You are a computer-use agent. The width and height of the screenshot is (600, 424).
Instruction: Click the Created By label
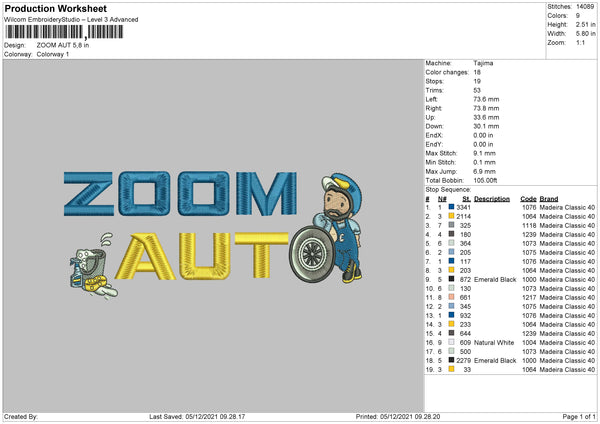[x=21, y=417]
